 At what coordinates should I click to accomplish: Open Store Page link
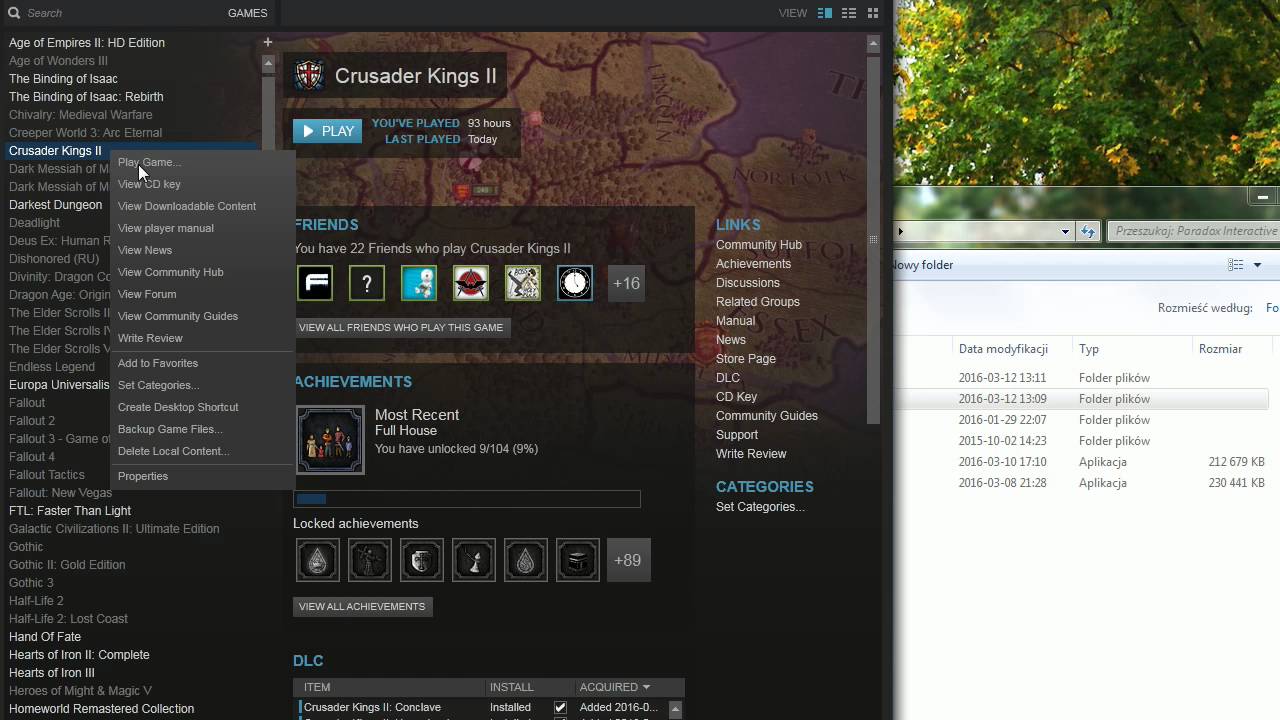click(x=746, y=359)
